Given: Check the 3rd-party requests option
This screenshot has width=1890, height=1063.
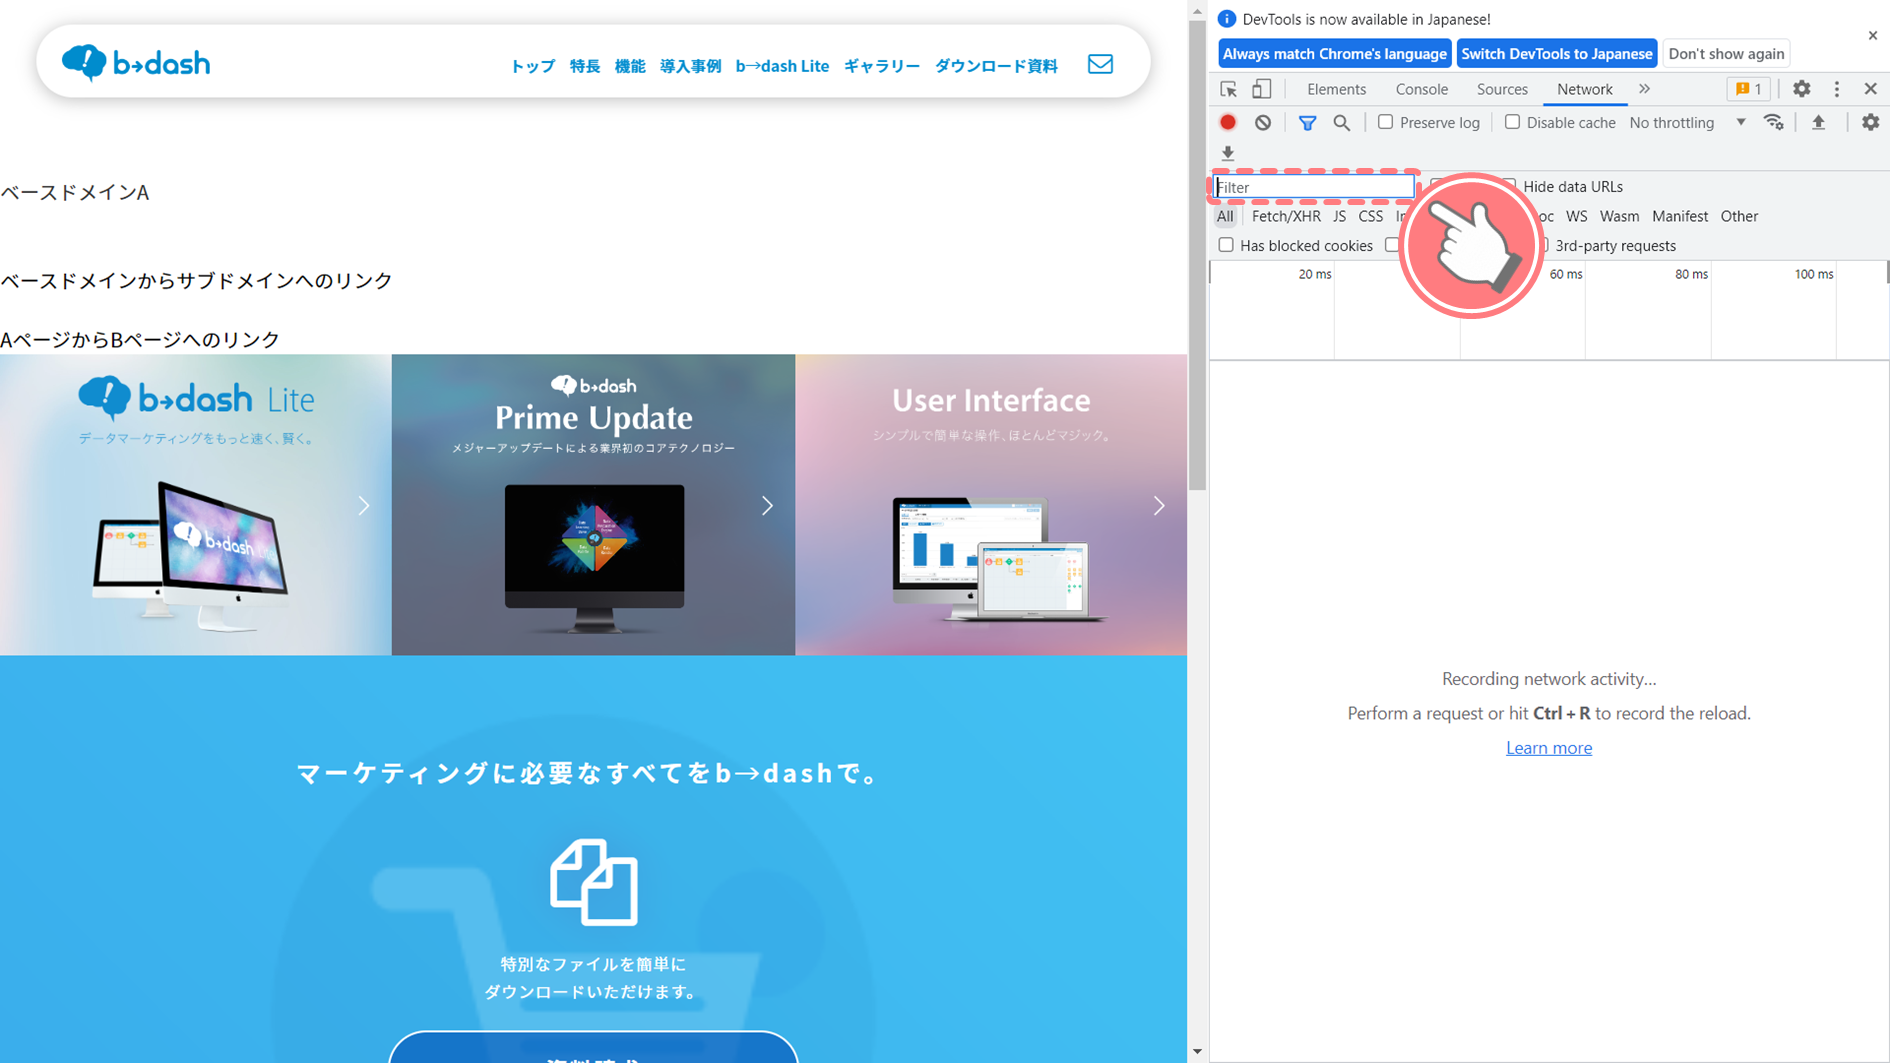Looking at the screenshot, I should tap(1614, 246).
